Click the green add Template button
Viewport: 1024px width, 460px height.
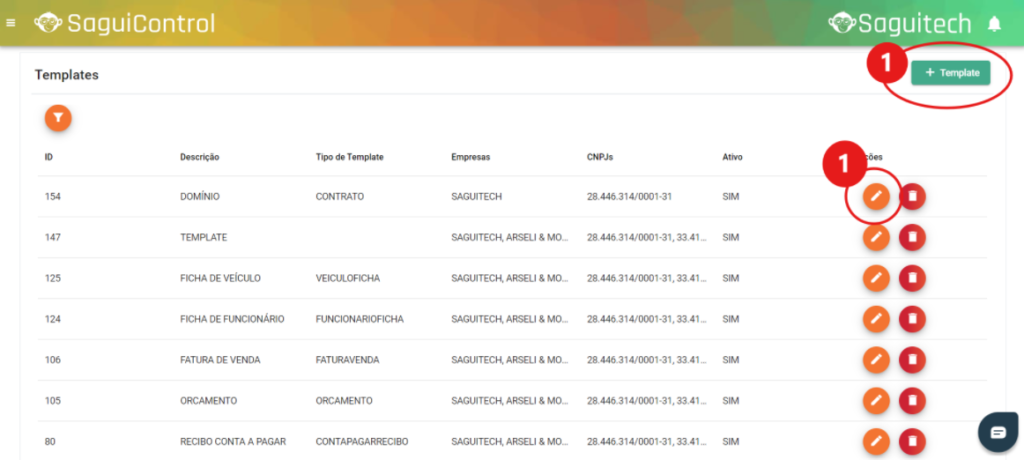click(950, 72)
